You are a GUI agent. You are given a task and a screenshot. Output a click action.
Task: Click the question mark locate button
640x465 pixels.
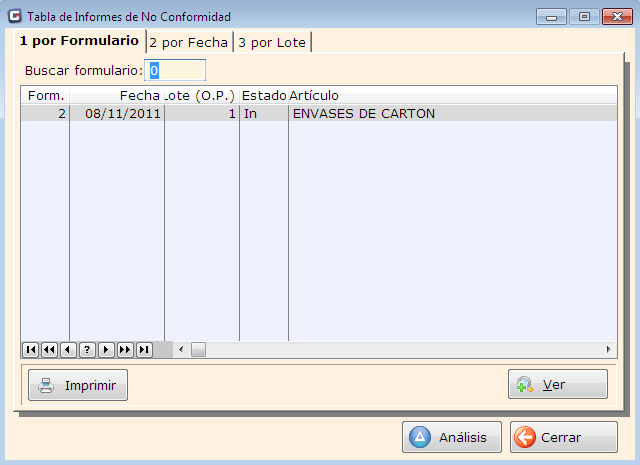[87, 350]
